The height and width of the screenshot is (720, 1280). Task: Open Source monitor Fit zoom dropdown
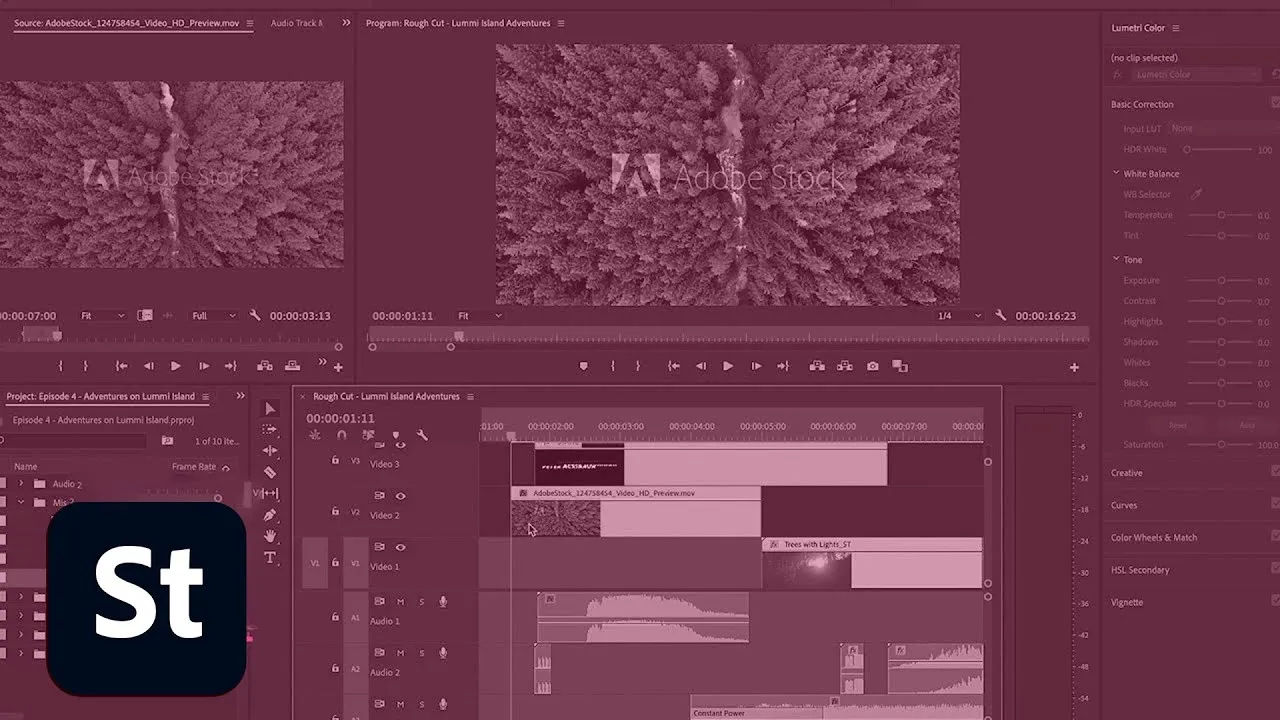pyautogui.click(x=102, y=316)
